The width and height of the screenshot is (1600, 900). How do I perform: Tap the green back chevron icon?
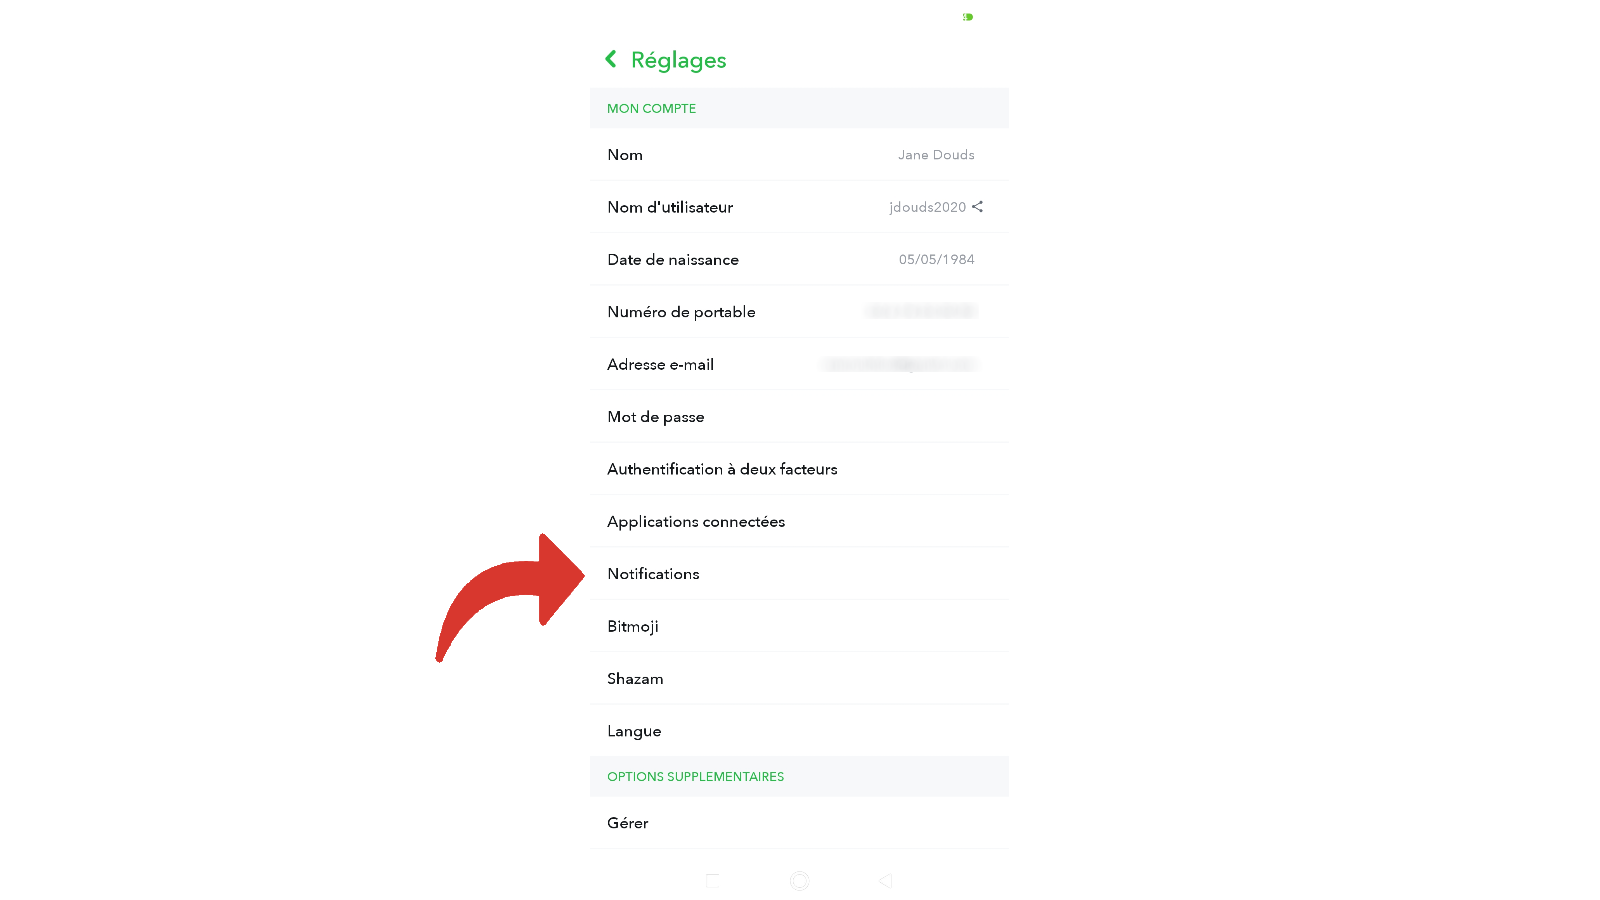pos(611,59)
